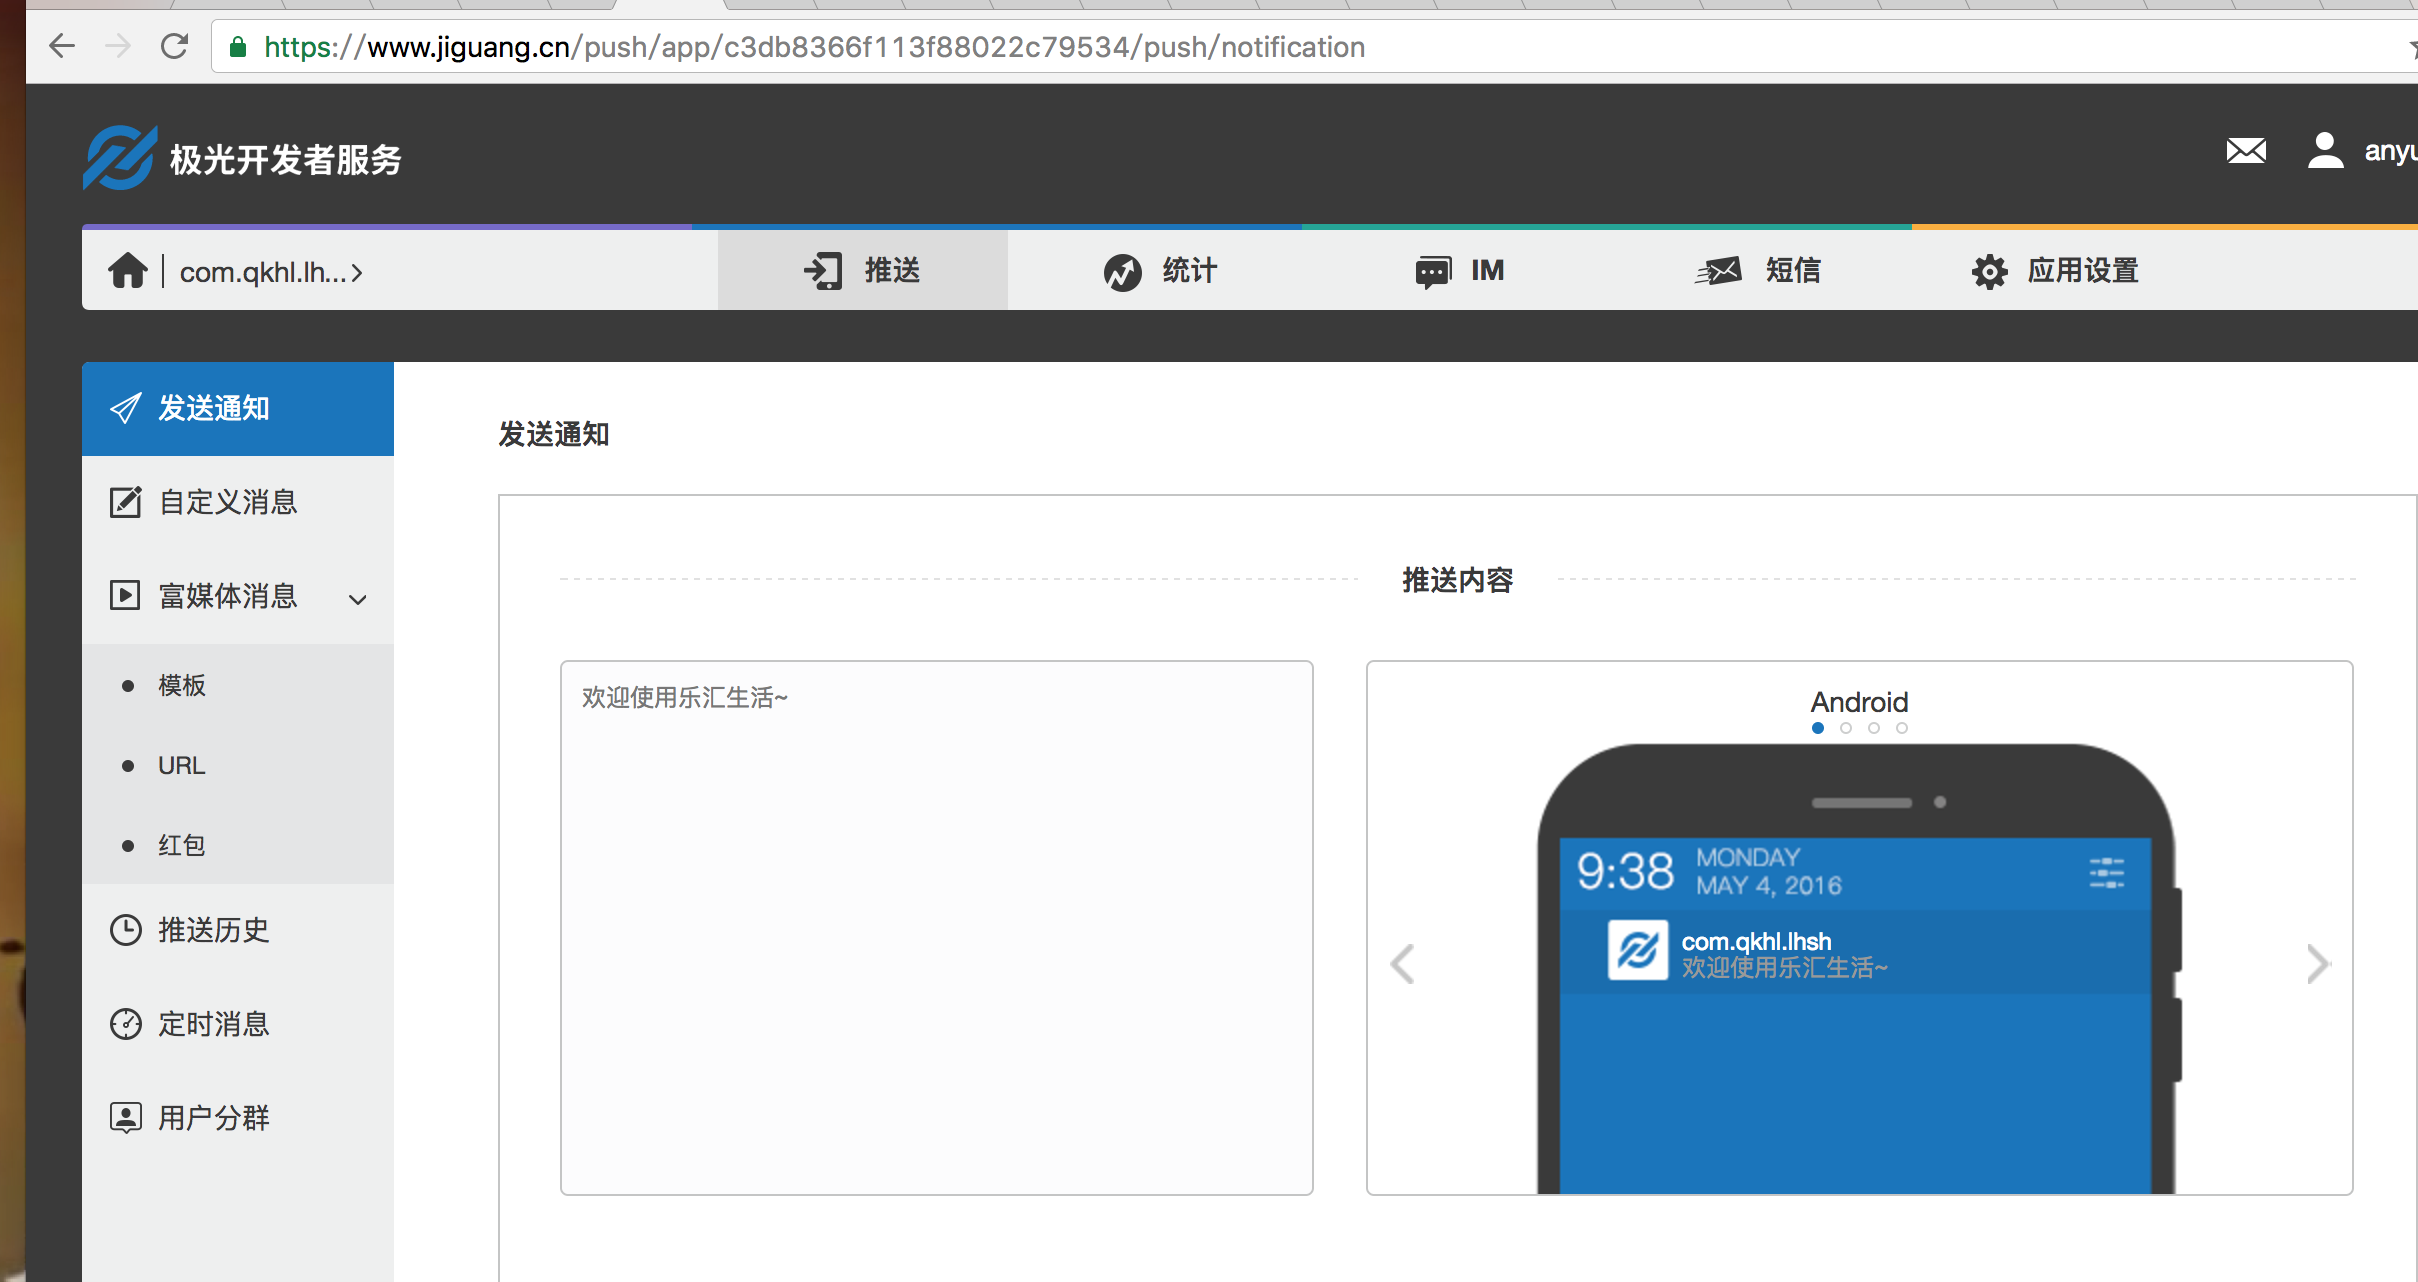The width and height of the screenshot is (2418, 1282).
Task: Click the 推送 login-arrow icon
Action: 823,271
